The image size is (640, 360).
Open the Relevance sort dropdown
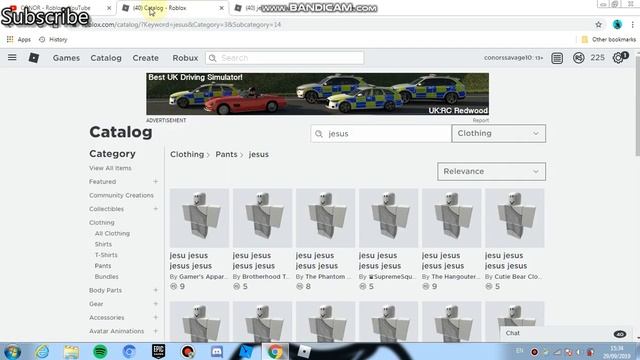491,171
